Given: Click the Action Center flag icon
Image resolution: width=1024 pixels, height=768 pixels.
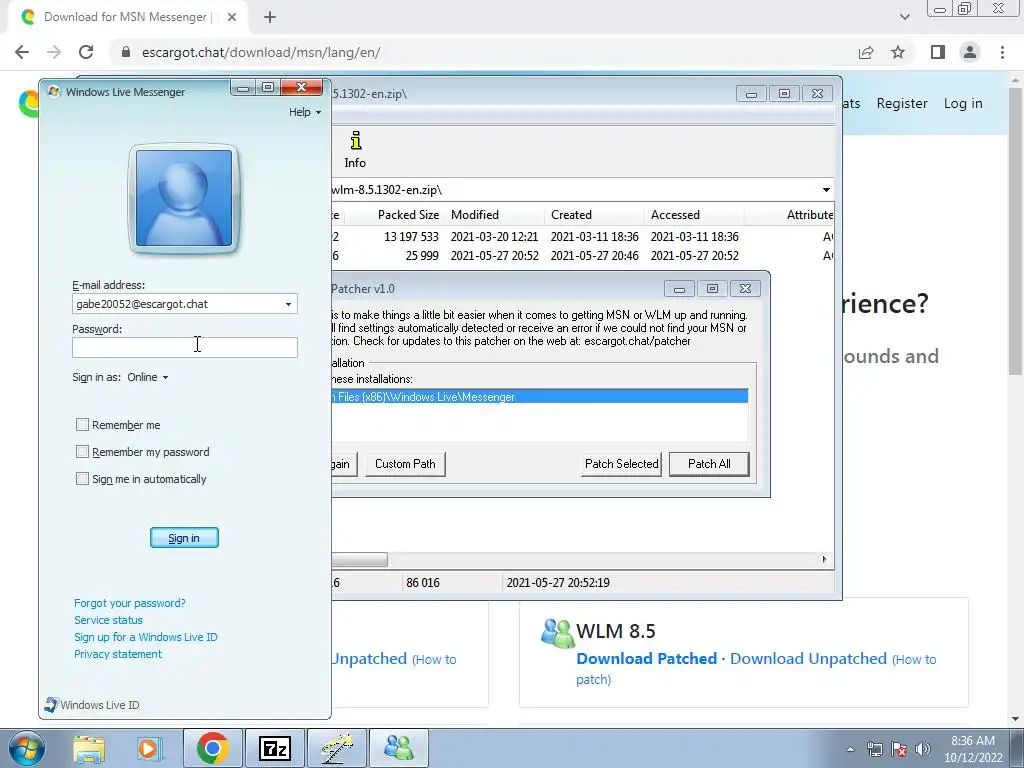Looking at the screenshot, I should click(x=899, y=749).
